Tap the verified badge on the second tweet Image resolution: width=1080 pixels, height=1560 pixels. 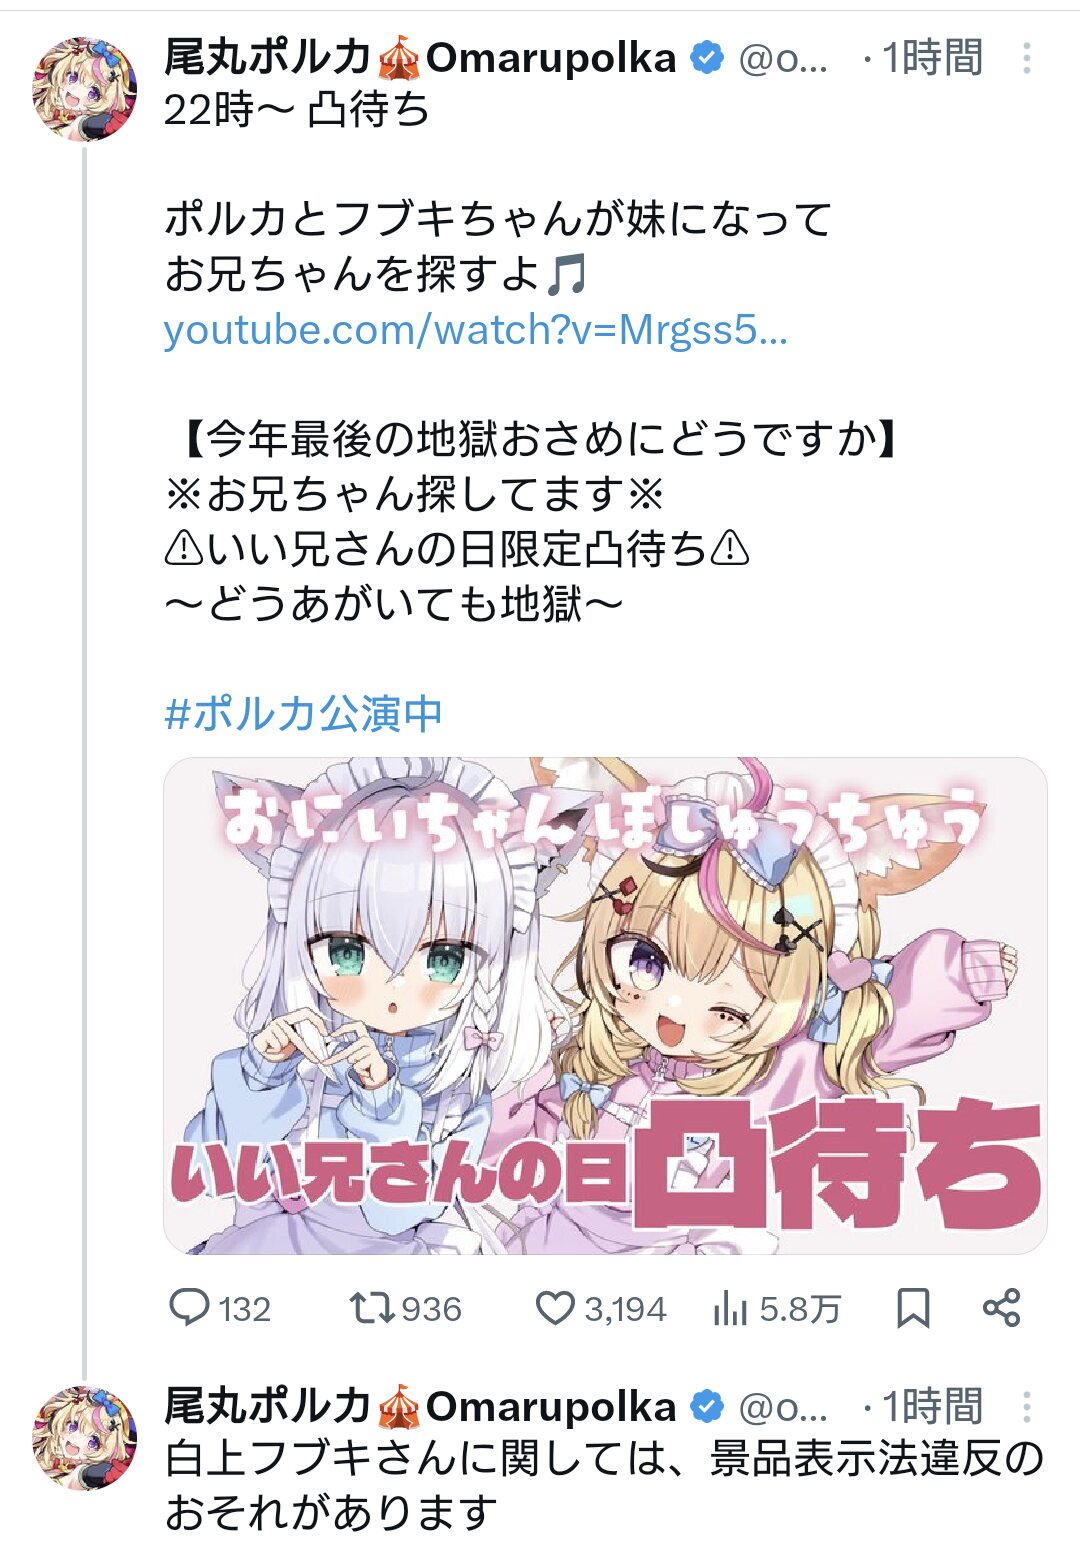(707, 1406)
